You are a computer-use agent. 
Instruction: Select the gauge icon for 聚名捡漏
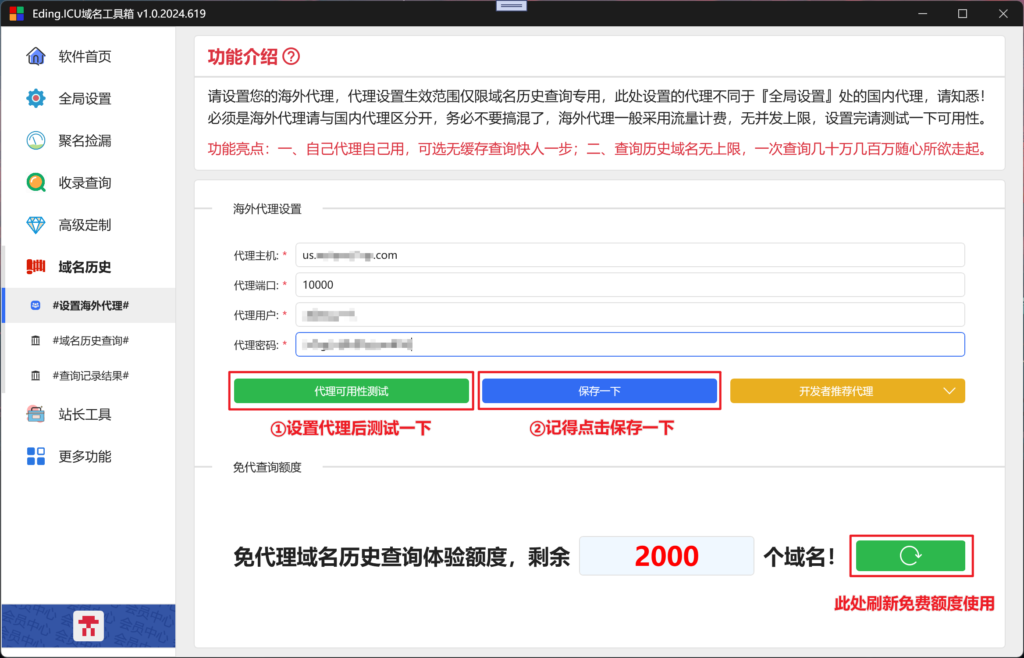tap(36, 140)
